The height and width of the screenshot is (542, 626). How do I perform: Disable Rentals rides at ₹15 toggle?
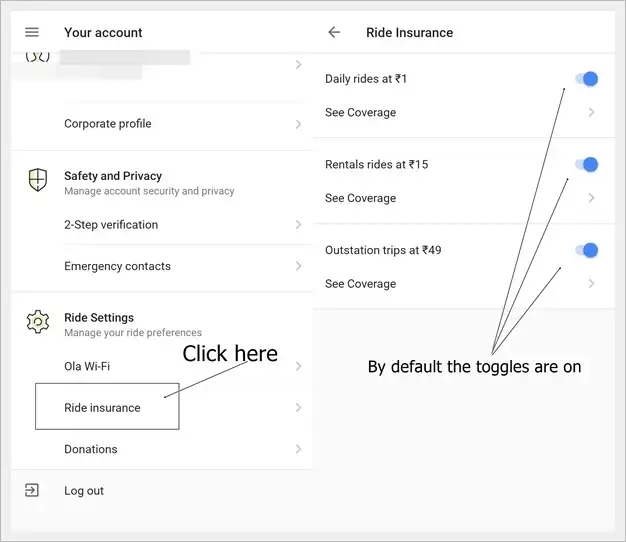tap(586, 164)
